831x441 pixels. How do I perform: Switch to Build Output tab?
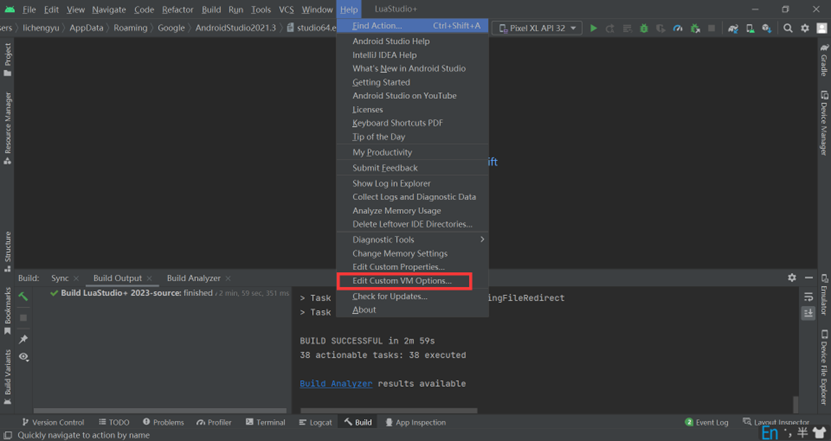click(x=118, y=278)
